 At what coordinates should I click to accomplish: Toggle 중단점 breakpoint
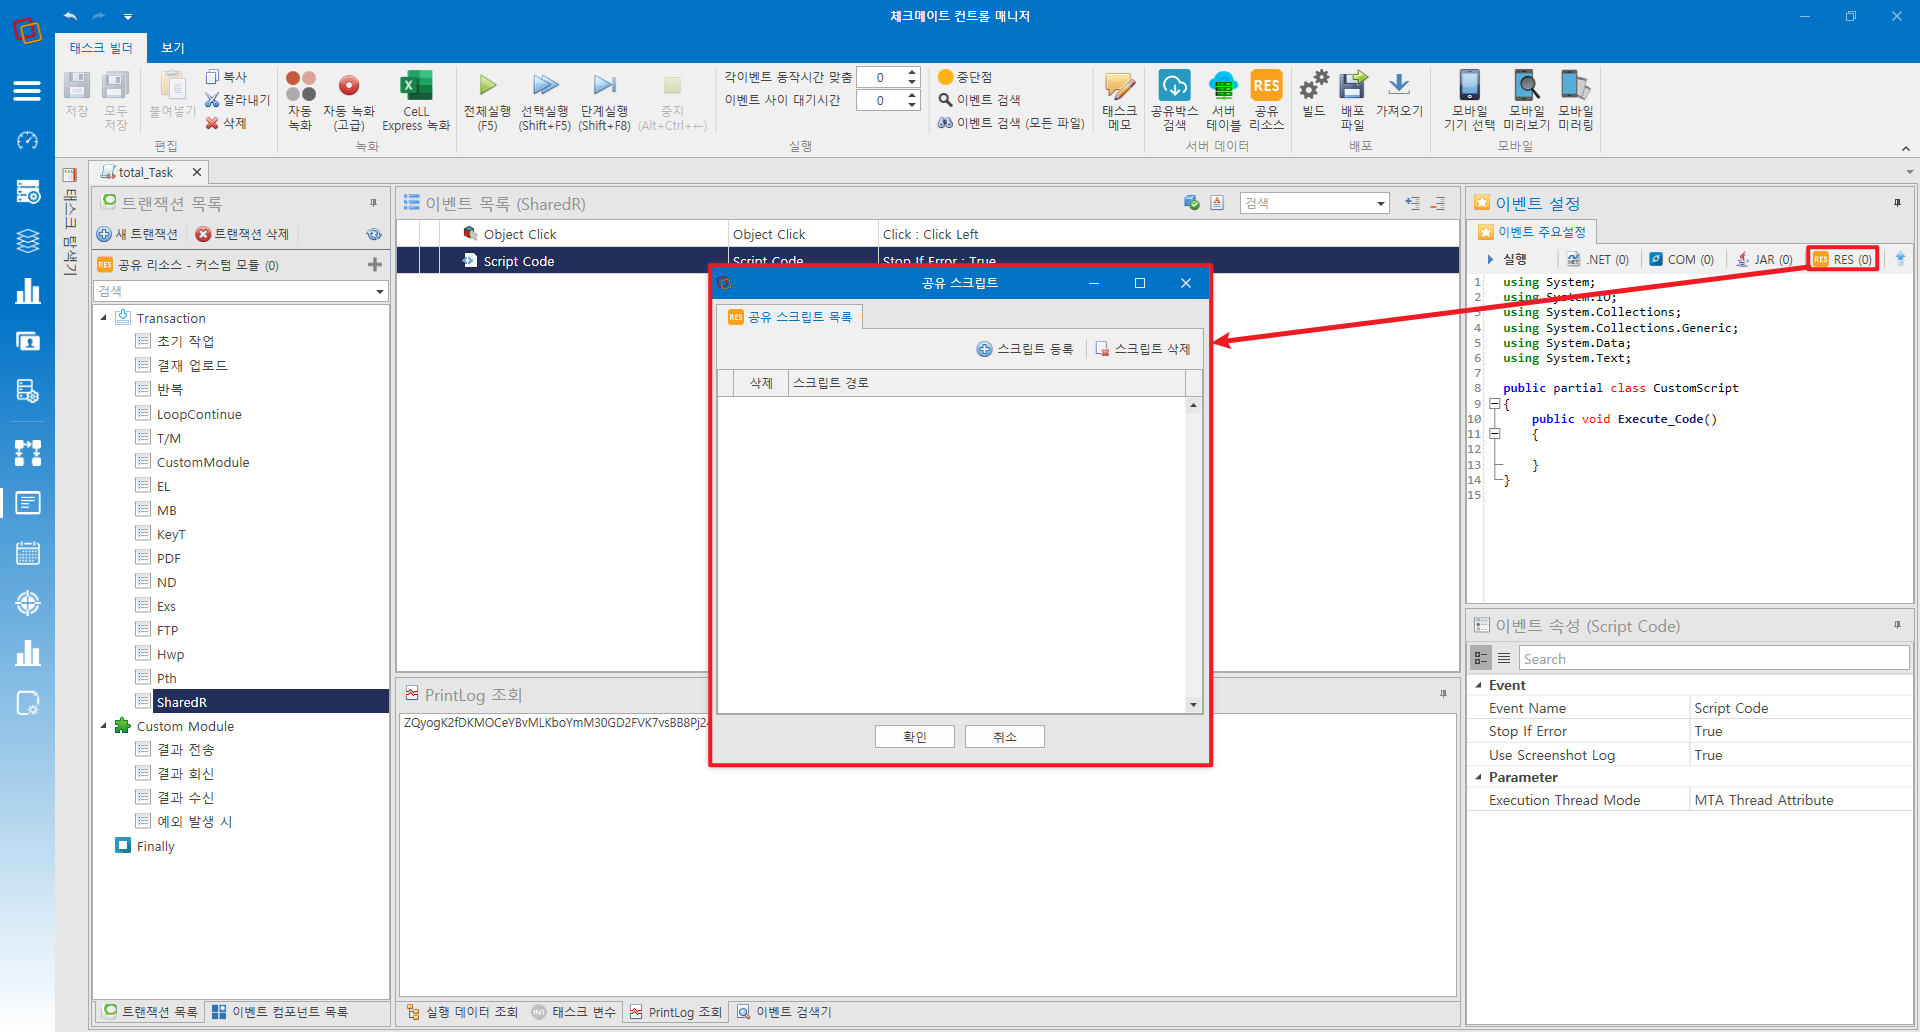(965, 77)
